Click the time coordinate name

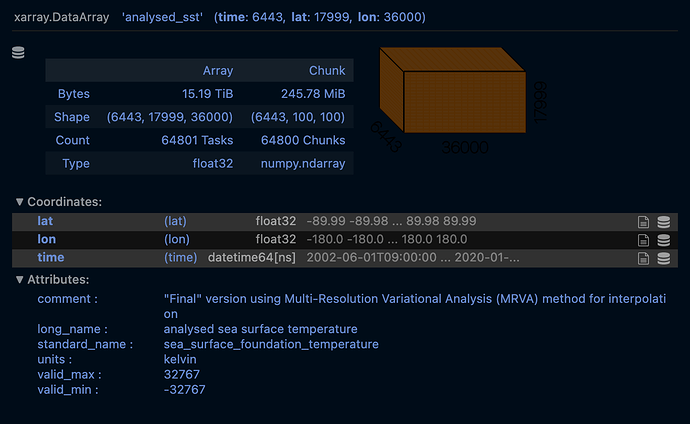tap(51, 257)
